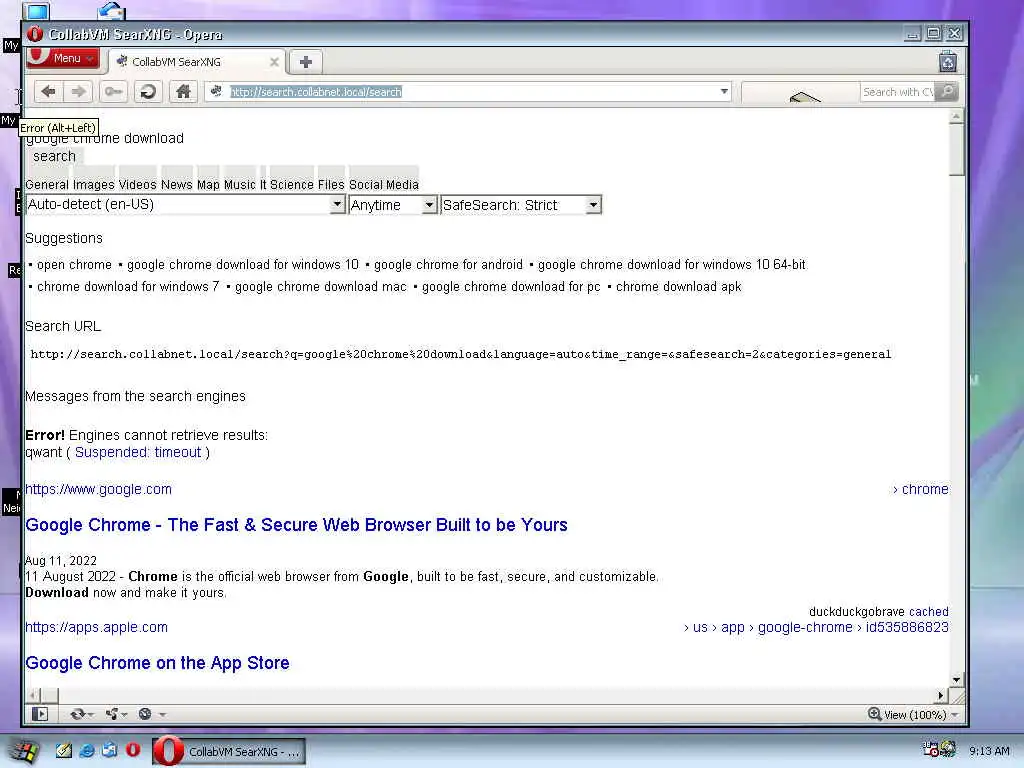Expand the address bar history dropdown

click(x=724, y=91)
